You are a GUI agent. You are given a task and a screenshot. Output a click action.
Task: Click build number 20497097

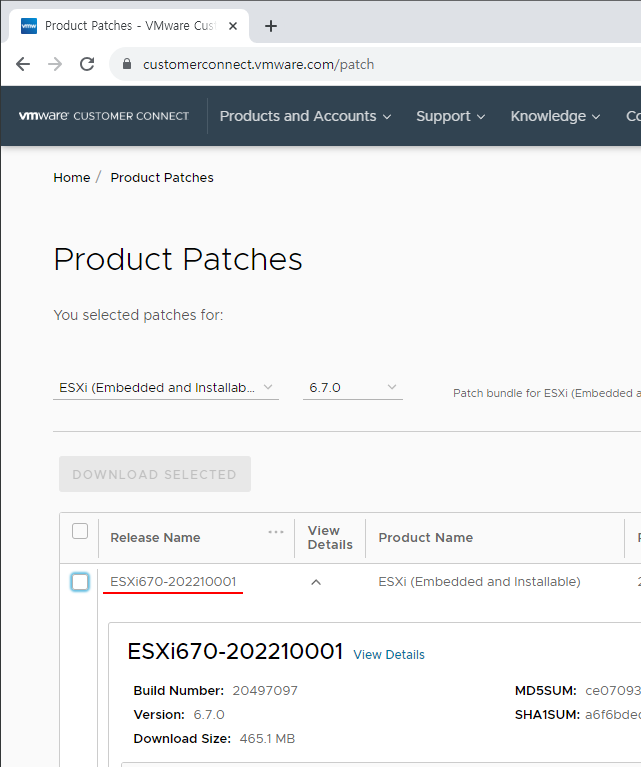[x=265, y=691]
